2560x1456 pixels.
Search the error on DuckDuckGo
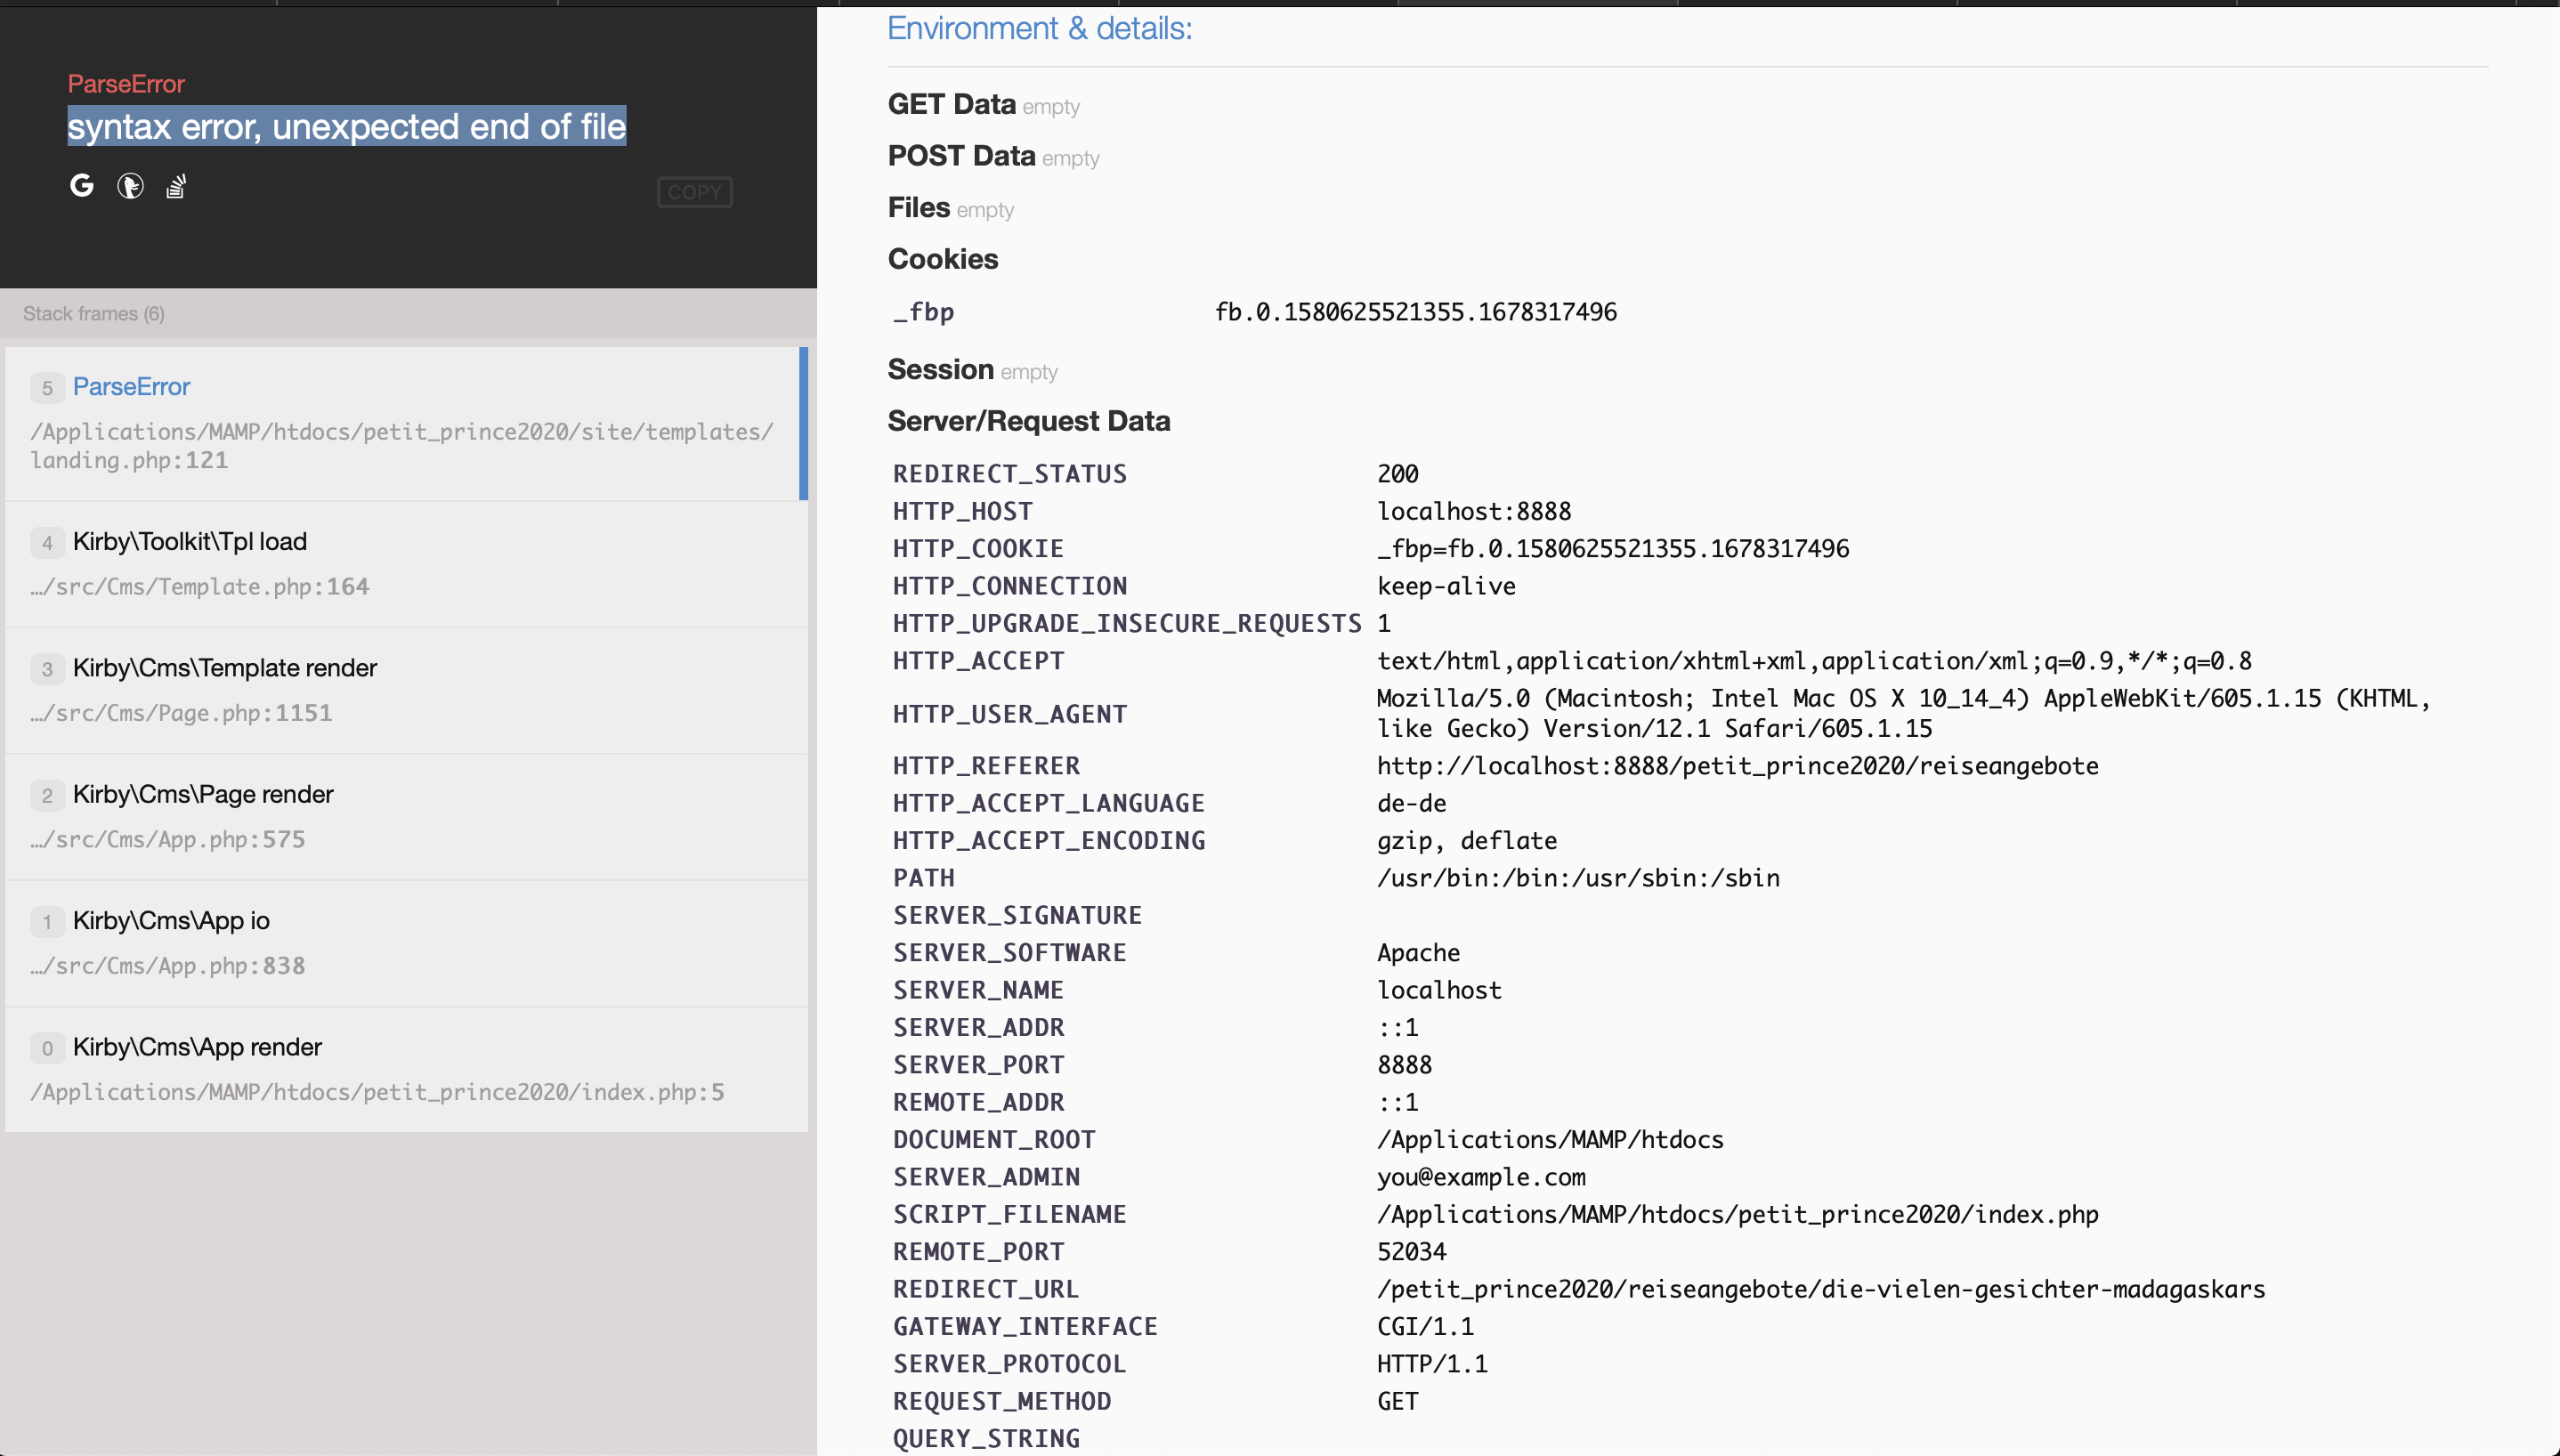click(x=130, y=186)
